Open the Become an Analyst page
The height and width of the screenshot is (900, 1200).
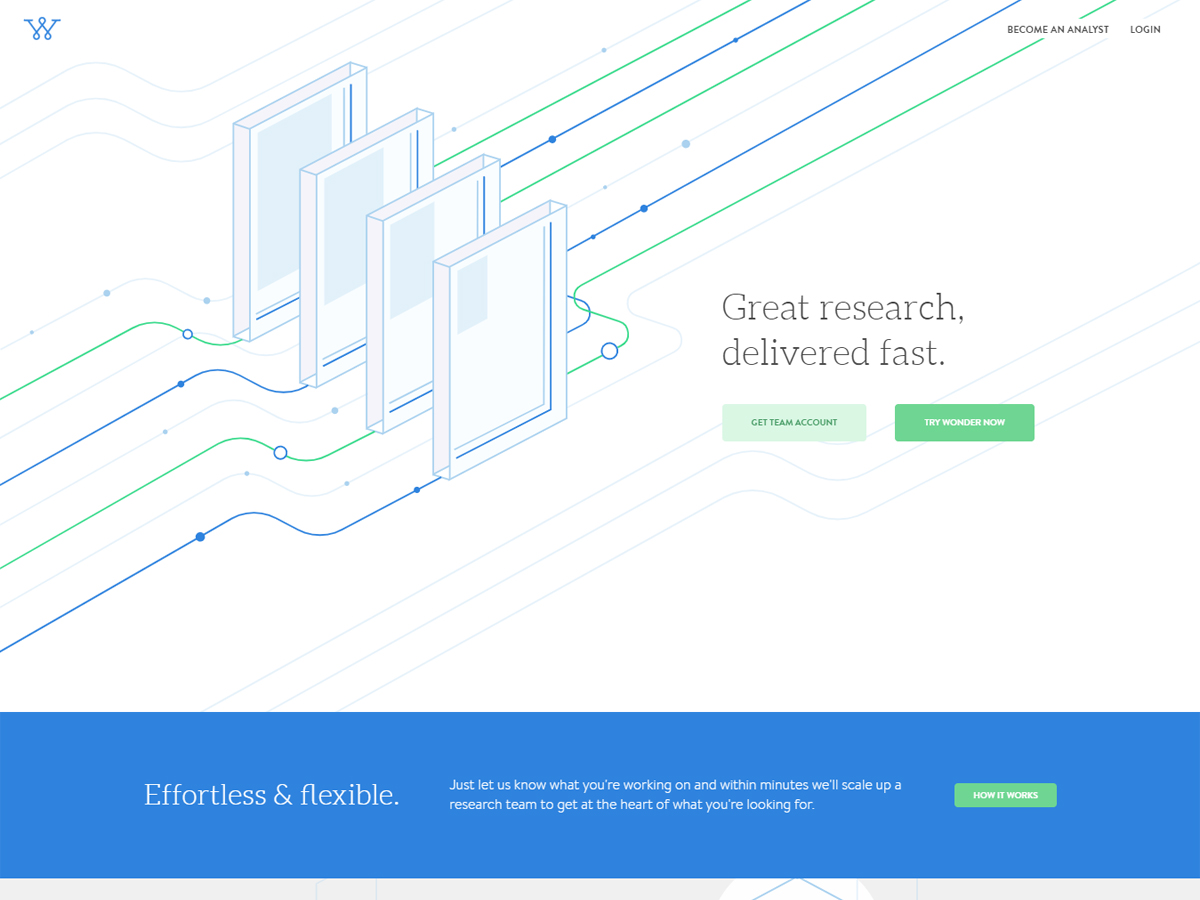point(1057,30)
